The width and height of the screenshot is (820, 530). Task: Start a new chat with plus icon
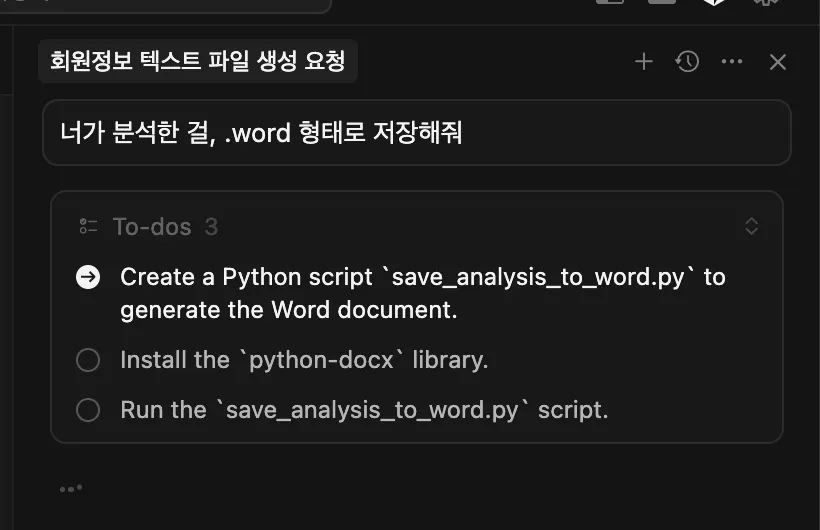coord(644,62)
